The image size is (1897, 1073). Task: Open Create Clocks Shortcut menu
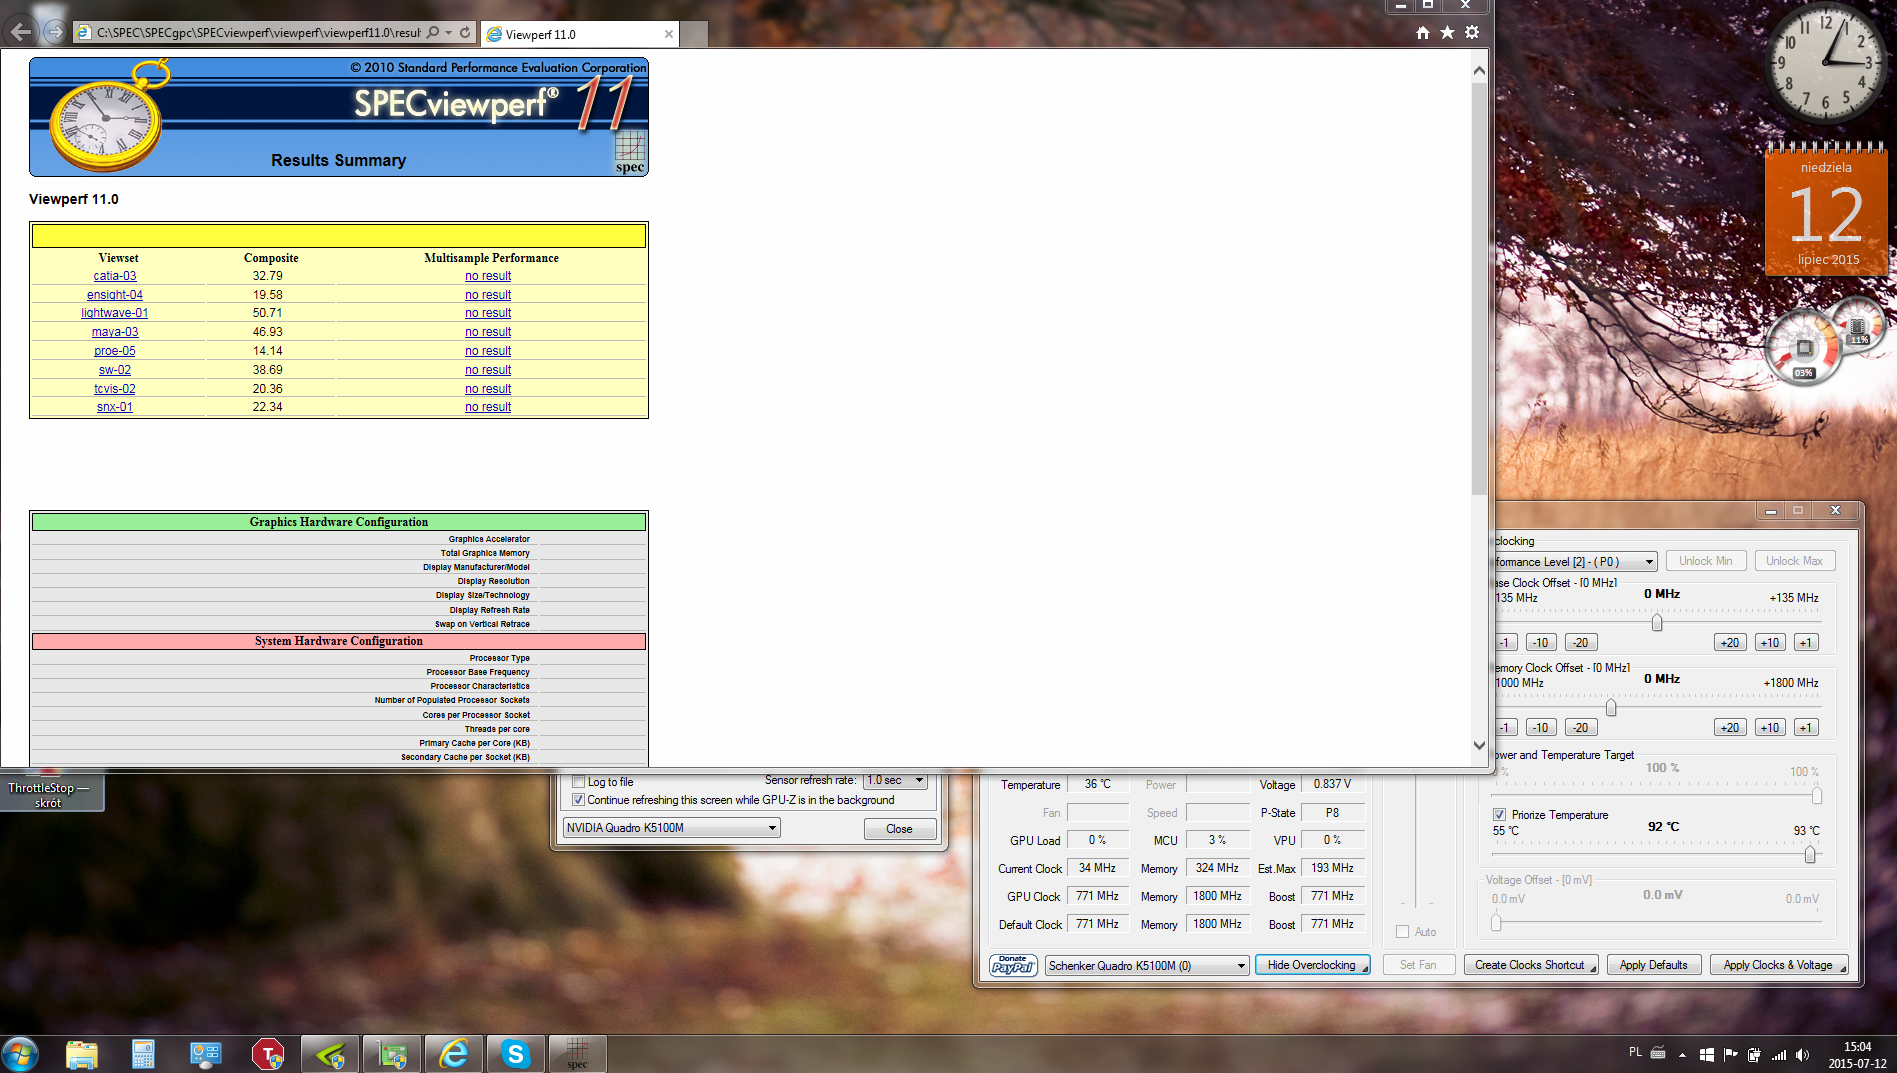pos(1531,965)
